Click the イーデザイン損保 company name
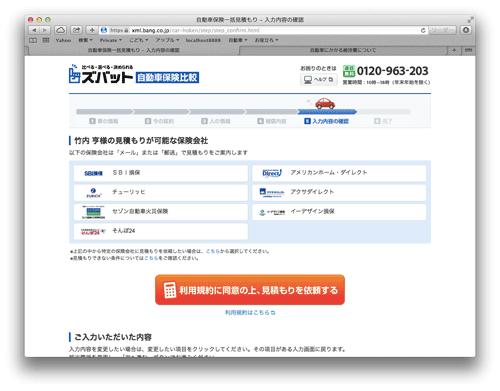The image size is (500, 391). click(312, 211)
